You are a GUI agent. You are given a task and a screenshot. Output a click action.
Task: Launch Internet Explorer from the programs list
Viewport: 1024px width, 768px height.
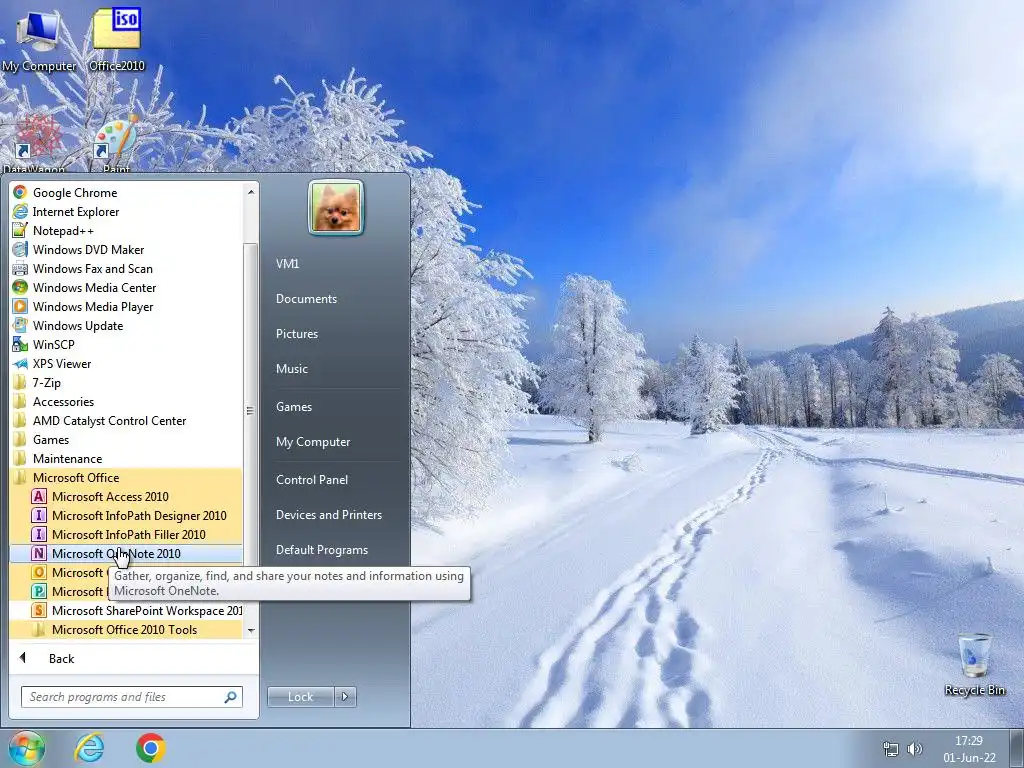[x=125, y=212]
